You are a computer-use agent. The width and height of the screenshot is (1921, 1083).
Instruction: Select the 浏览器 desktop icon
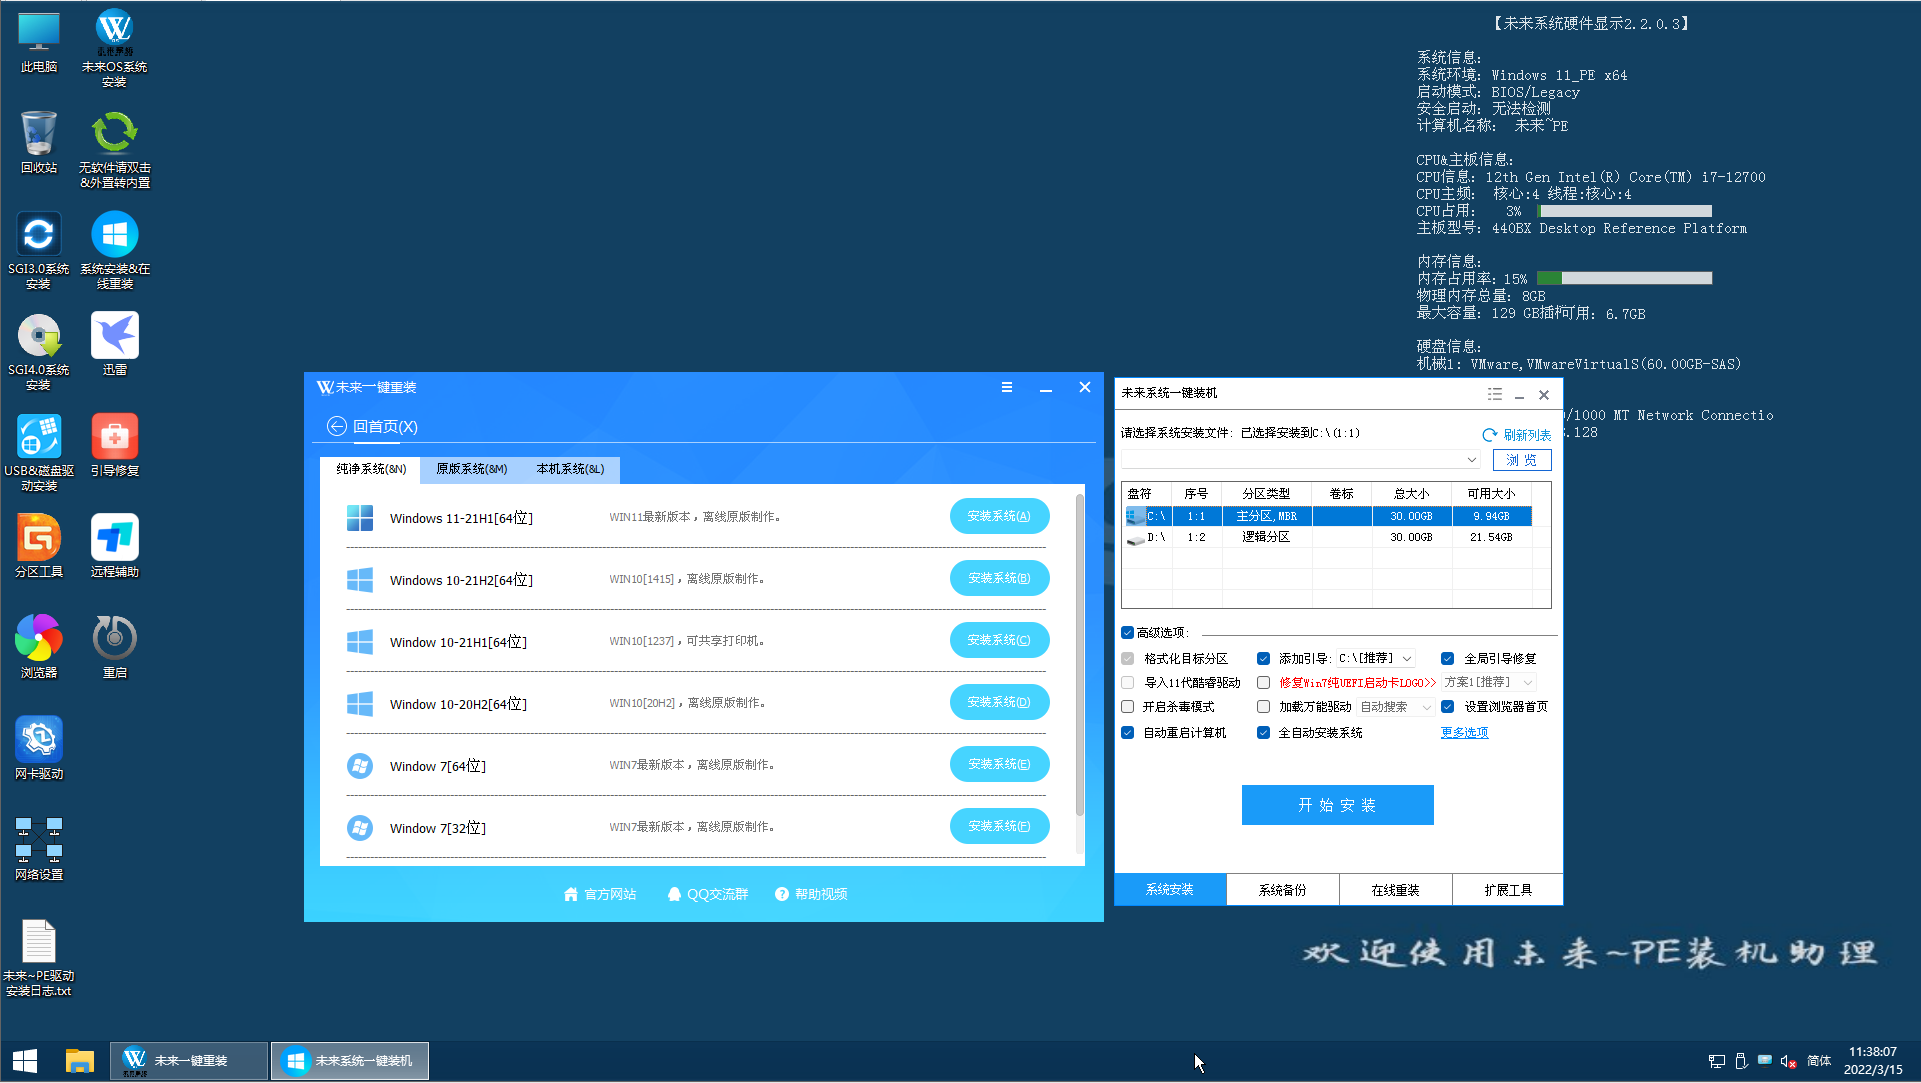[x=39, y=647]
